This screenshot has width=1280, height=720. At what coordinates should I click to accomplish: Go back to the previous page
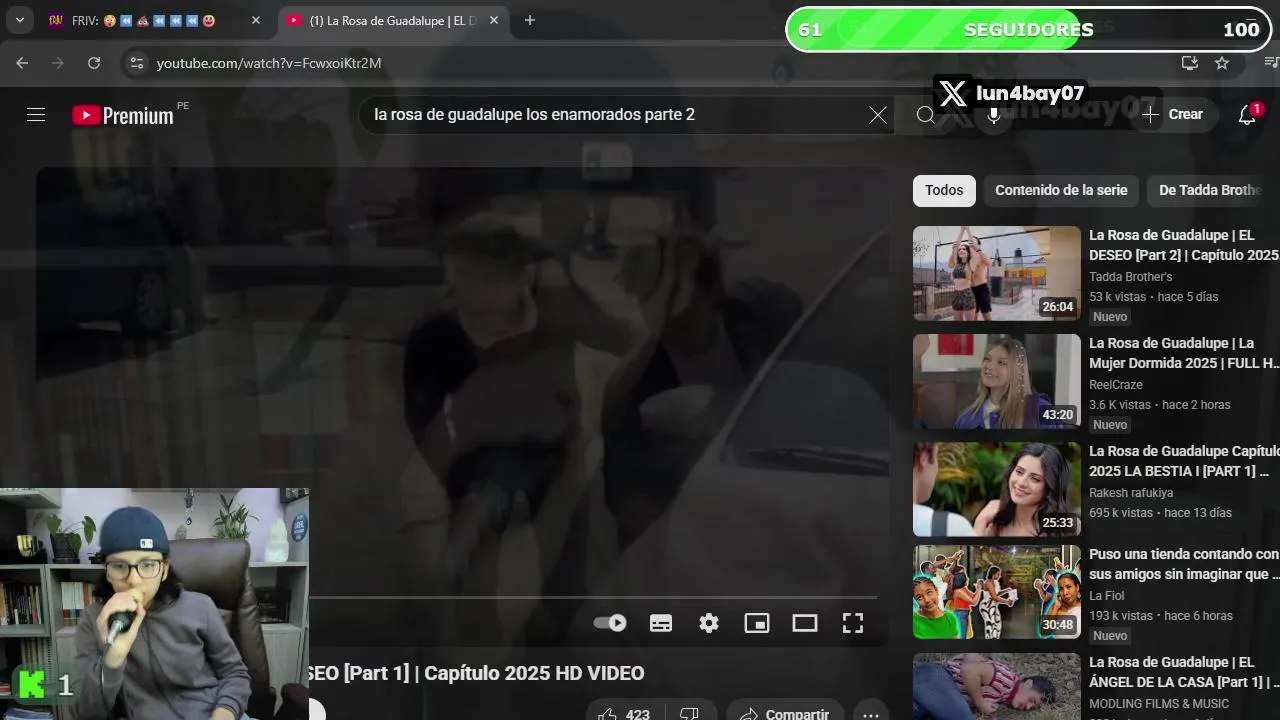tap(22, 63)
